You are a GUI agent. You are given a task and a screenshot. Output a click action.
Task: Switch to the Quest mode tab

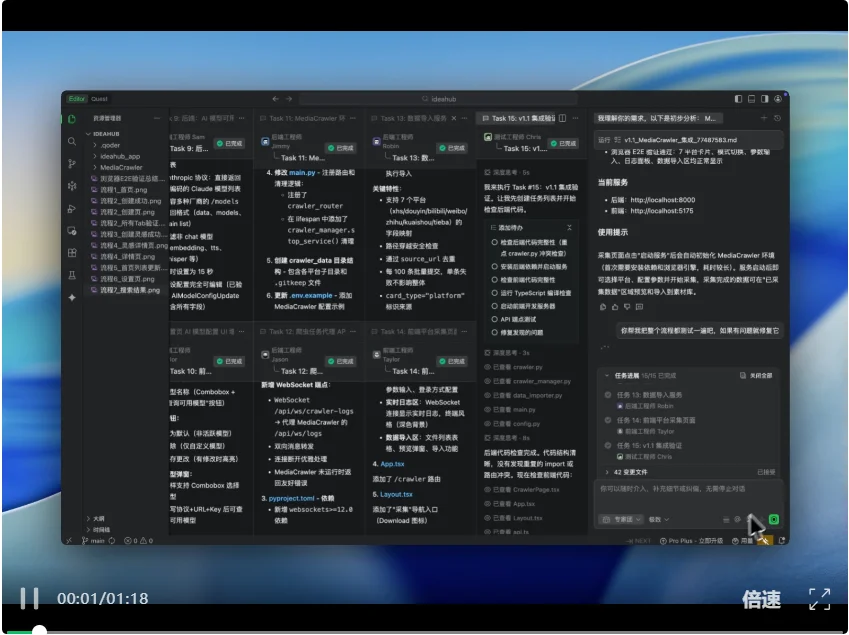99,99
